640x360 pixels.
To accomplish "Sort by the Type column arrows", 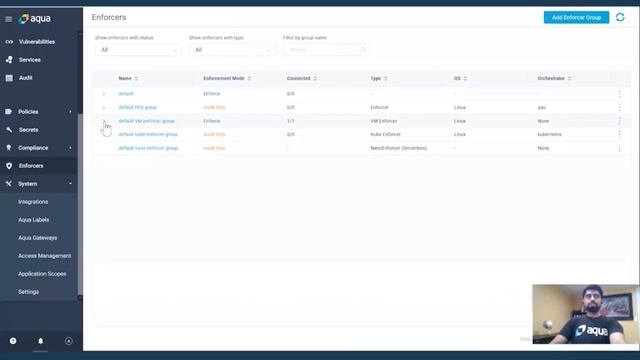I will coord(386,78).
